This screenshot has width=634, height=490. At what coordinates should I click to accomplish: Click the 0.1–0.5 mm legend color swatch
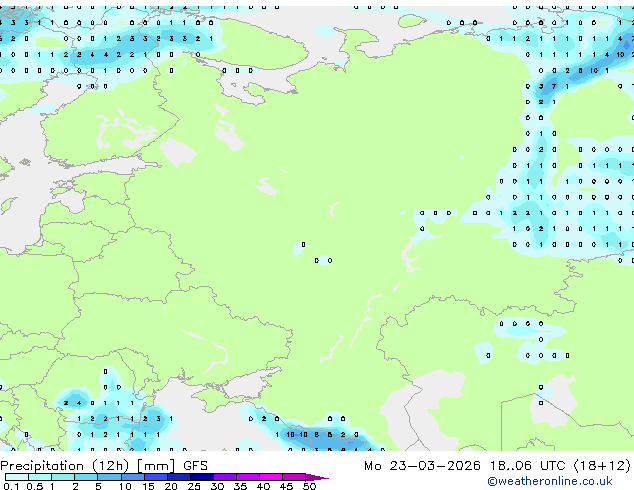(x=17, y=477)
